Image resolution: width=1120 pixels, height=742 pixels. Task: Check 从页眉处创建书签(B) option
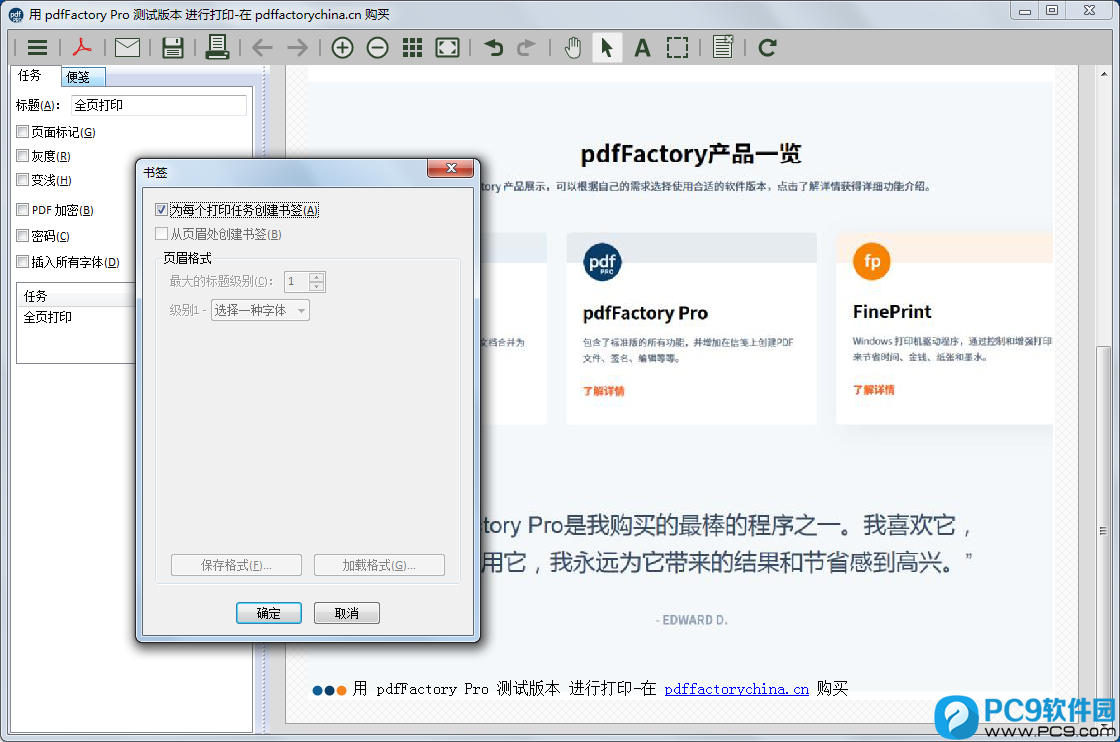click(x=161, y=234)
